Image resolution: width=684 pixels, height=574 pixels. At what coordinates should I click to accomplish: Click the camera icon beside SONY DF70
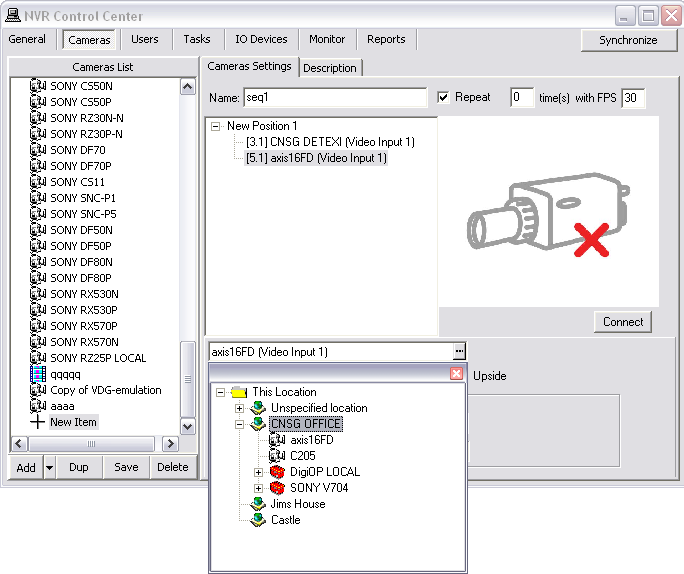38,150
